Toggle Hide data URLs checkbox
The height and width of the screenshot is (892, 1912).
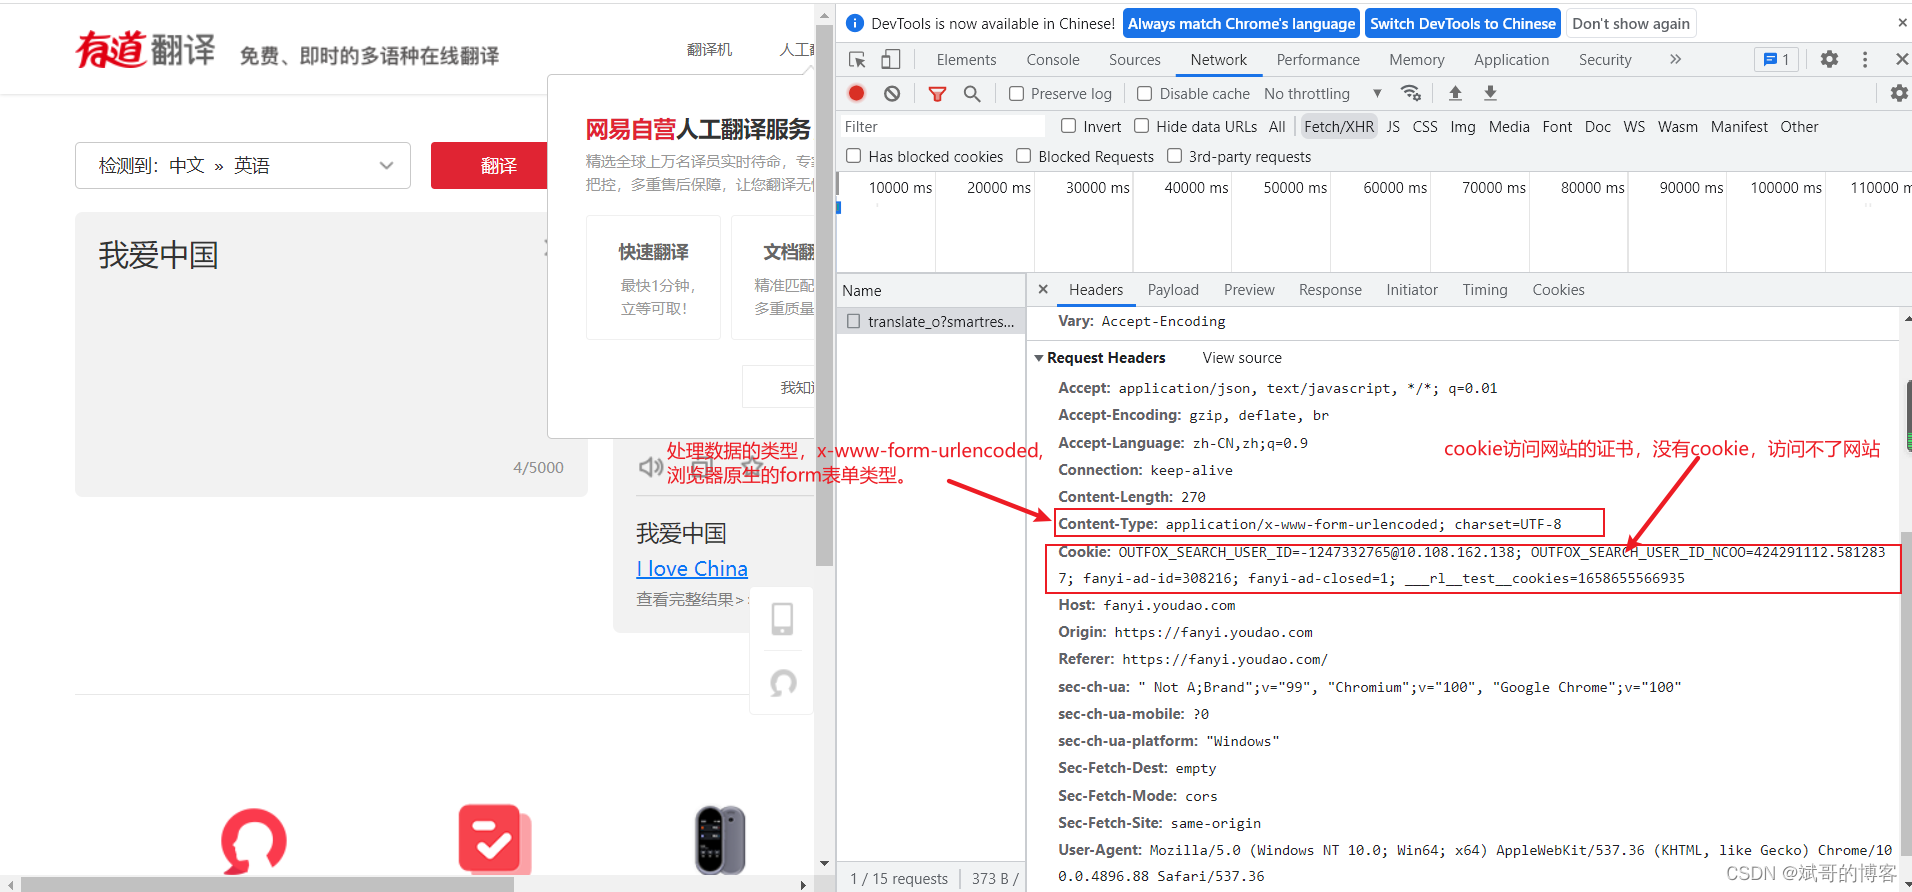tap(1141, 126)
